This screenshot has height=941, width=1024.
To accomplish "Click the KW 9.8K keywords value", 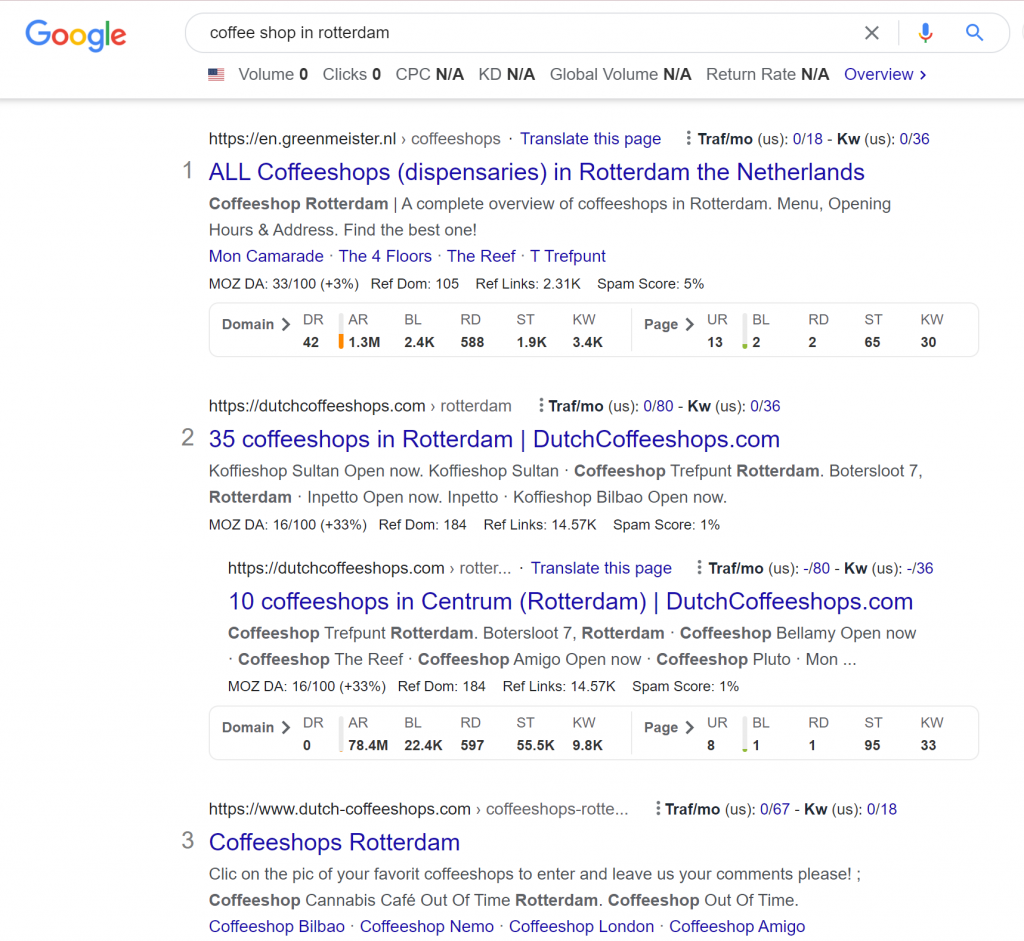I will 588,744.
